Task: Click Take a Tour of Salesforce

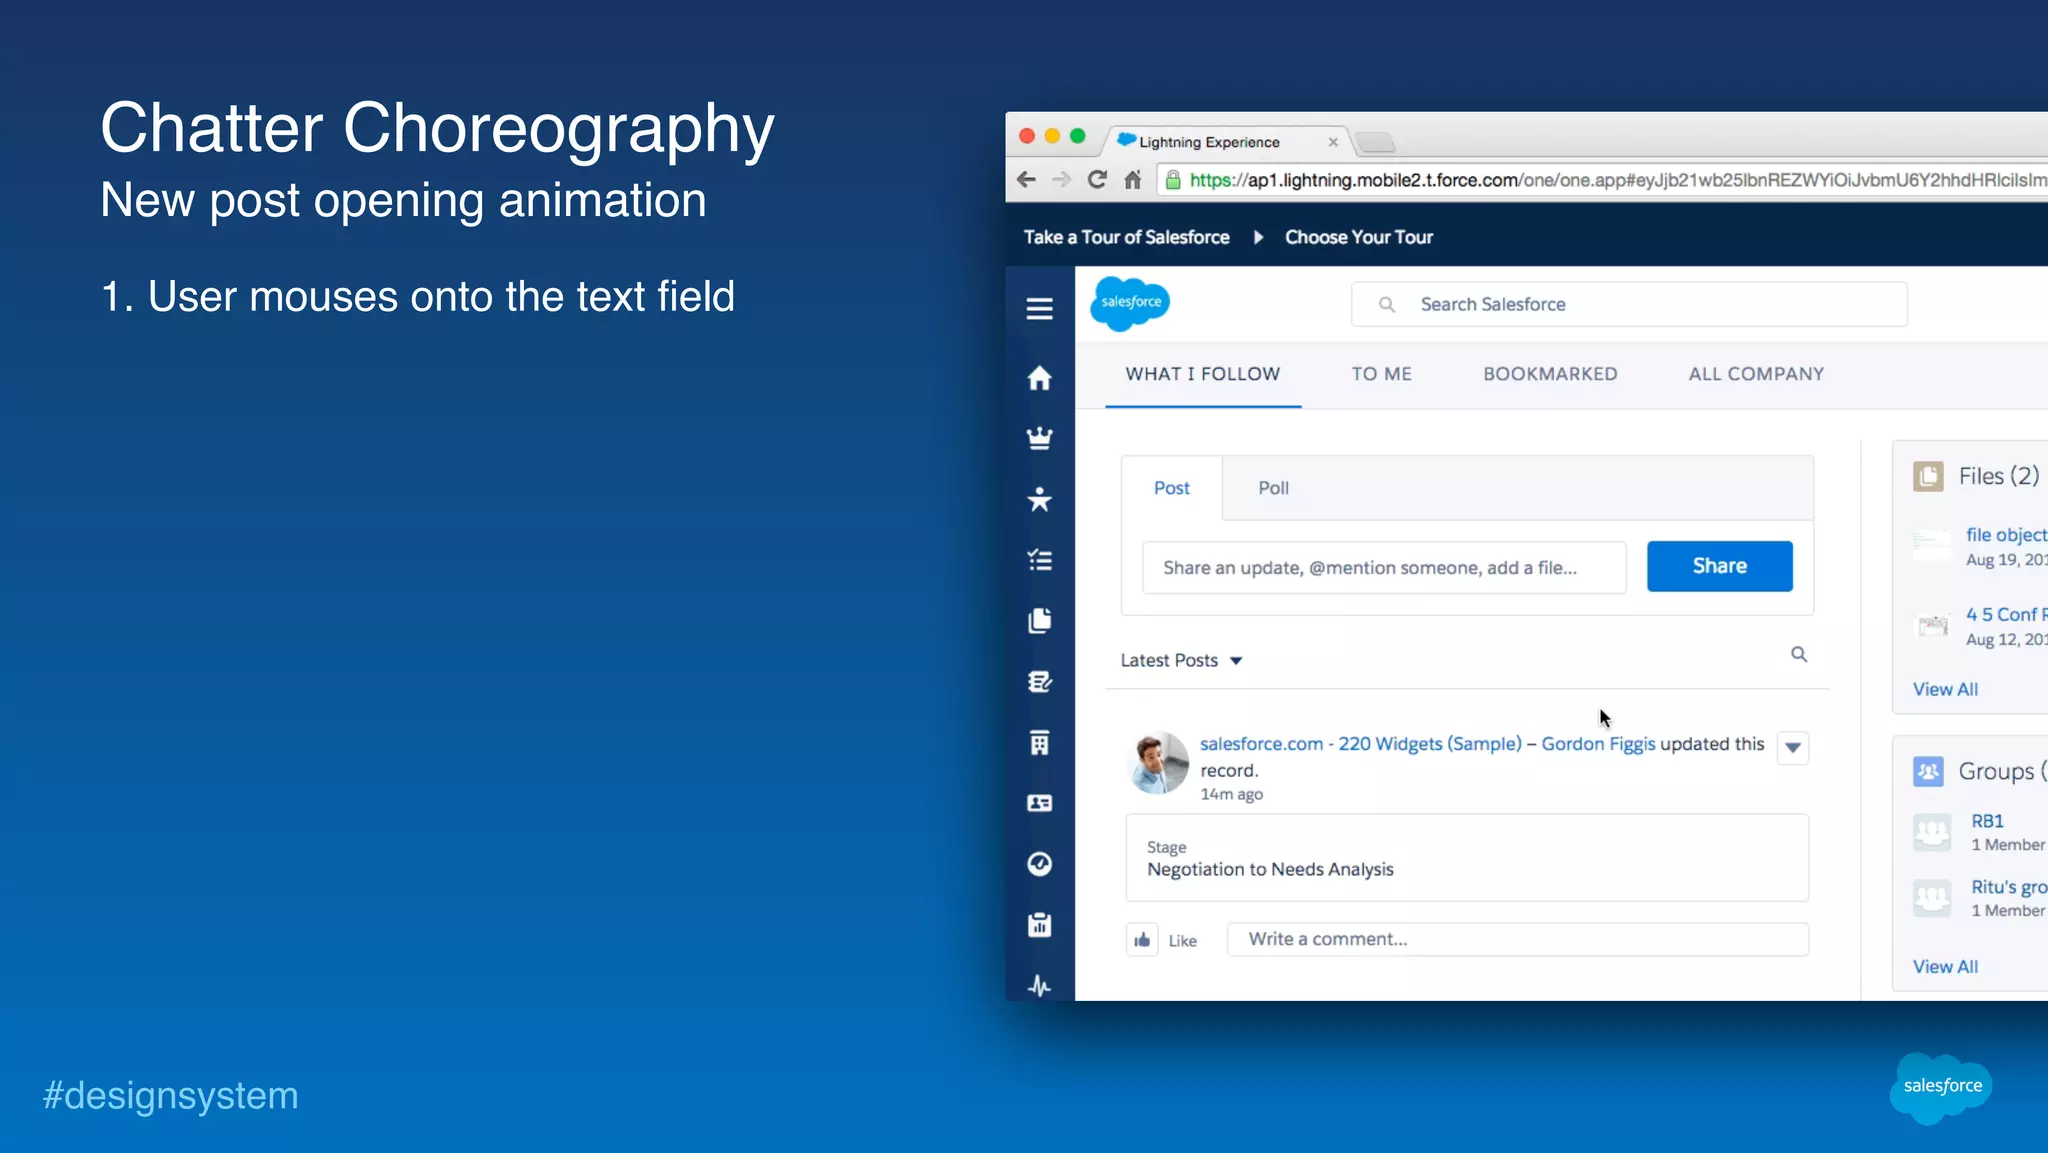Action: coord(1126,237)
